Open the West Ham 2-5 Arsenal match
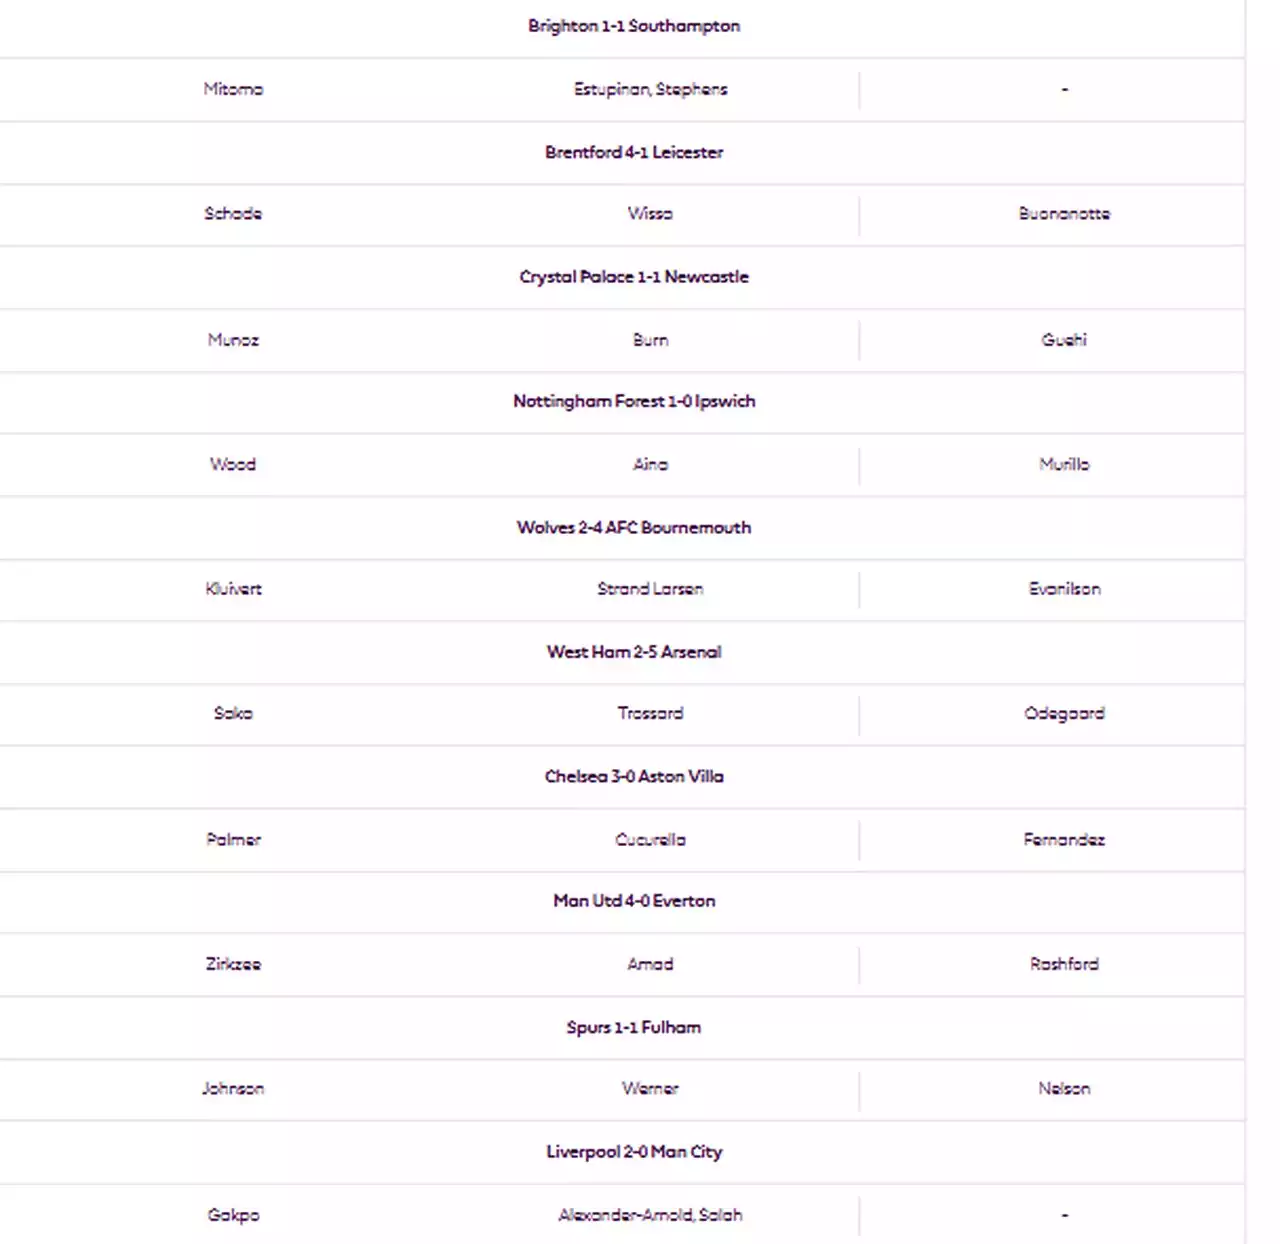 point(634,652)
